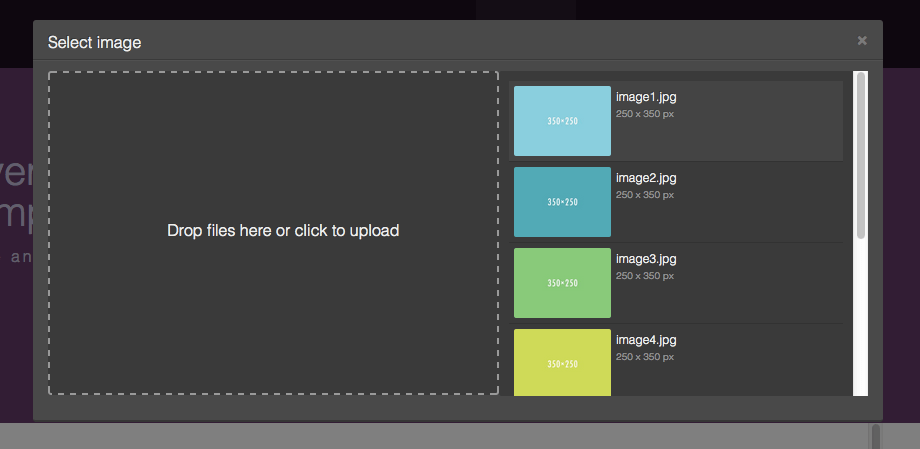Click the image list scrollbar track below thumb
Image resolution: width=920 pixels, height=449 pixels.
tap(861, 320)
